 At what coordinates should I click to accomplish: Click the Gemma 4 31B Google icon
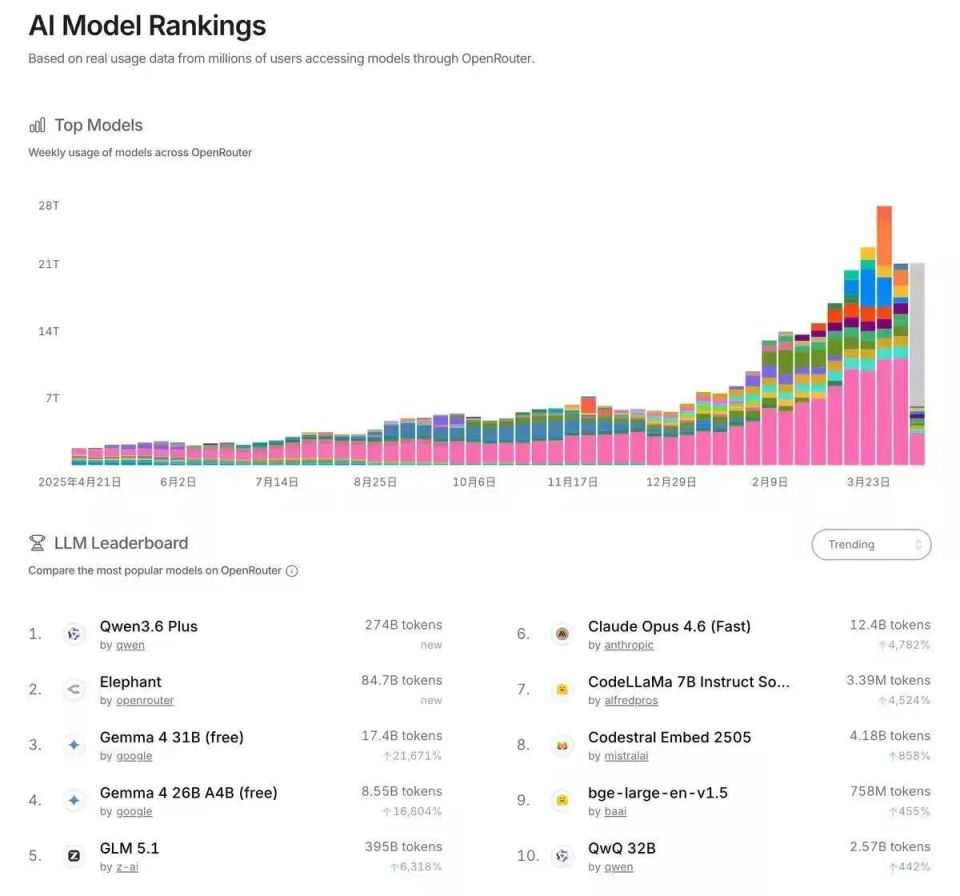[x=73, y=745]
